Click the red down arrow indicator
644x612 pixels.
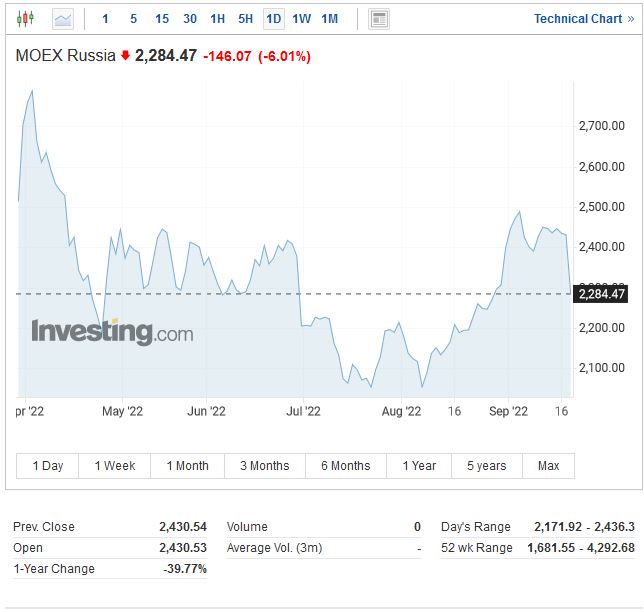point(125,56)
